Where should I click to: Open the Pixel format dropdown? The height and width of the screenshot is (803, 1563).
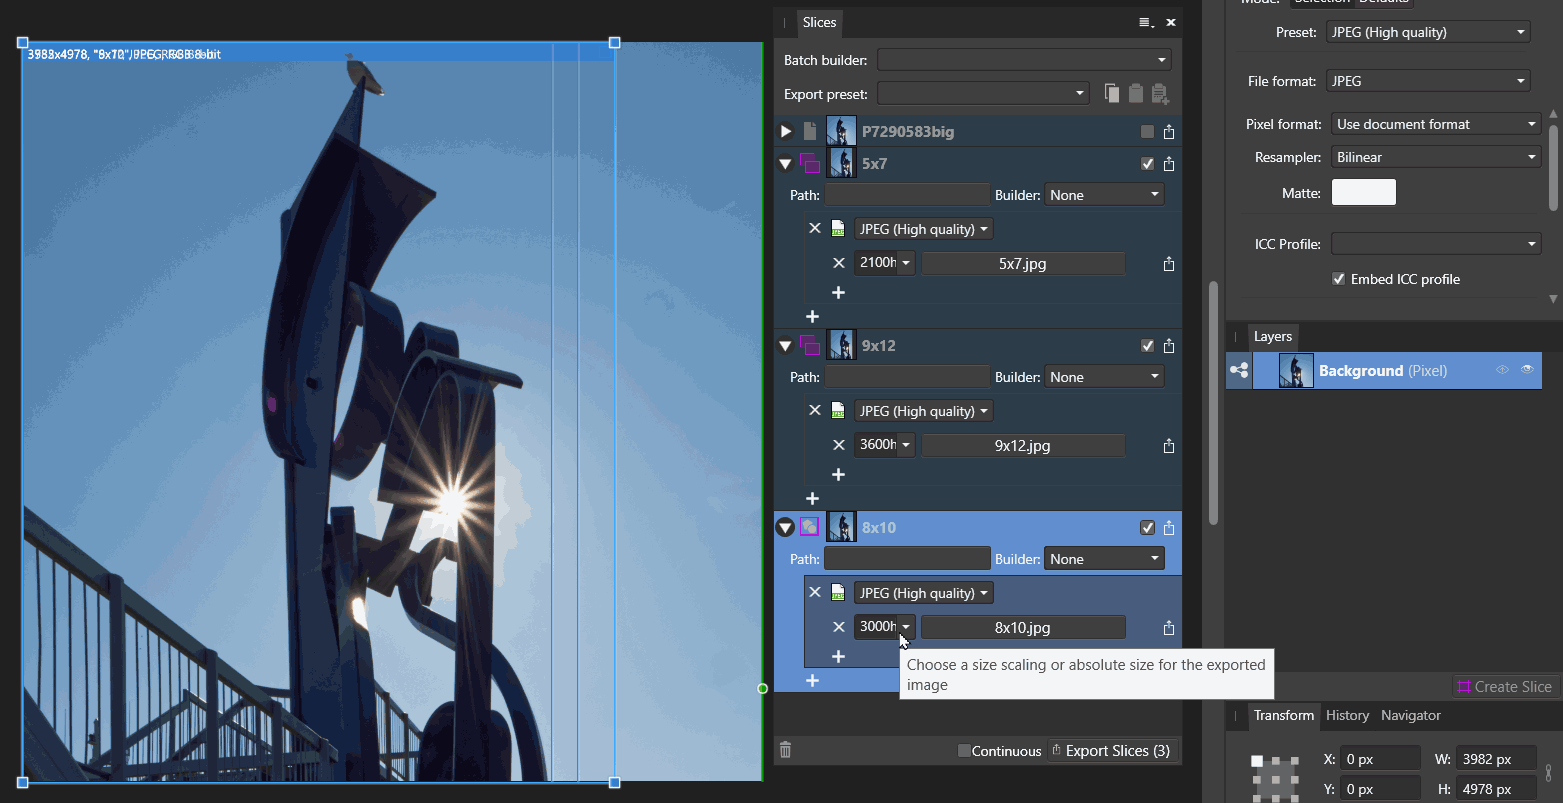click(x=1436, y=124)
